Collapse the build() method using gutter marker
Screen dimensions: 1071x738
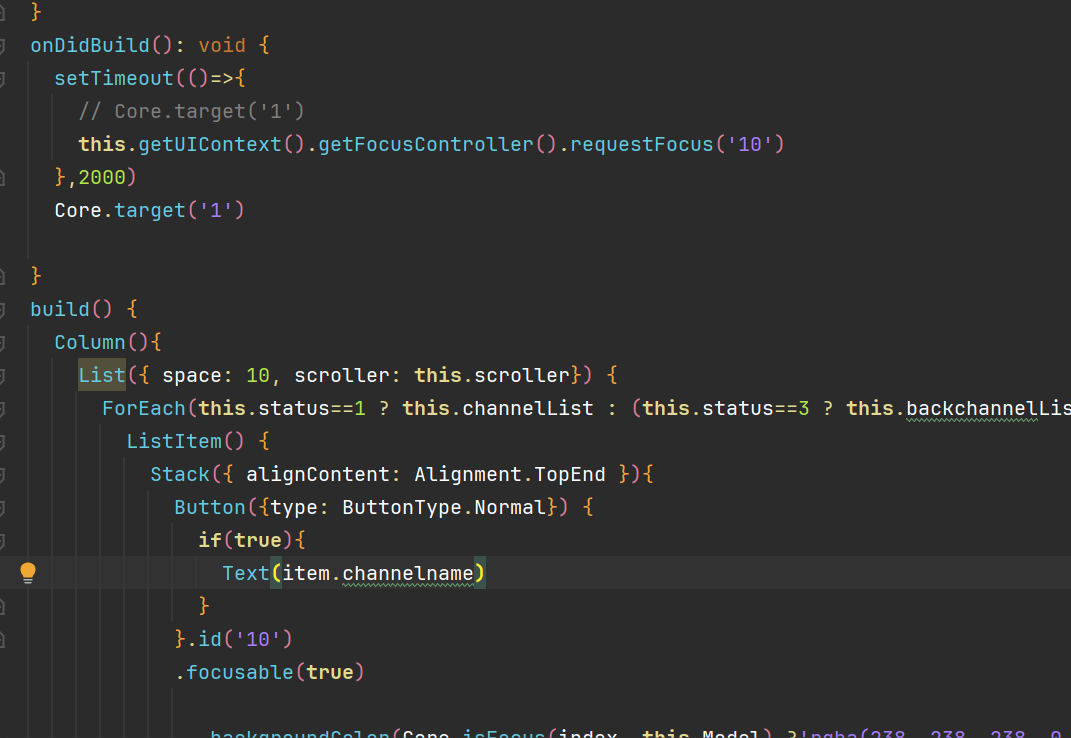coord(3,309)
